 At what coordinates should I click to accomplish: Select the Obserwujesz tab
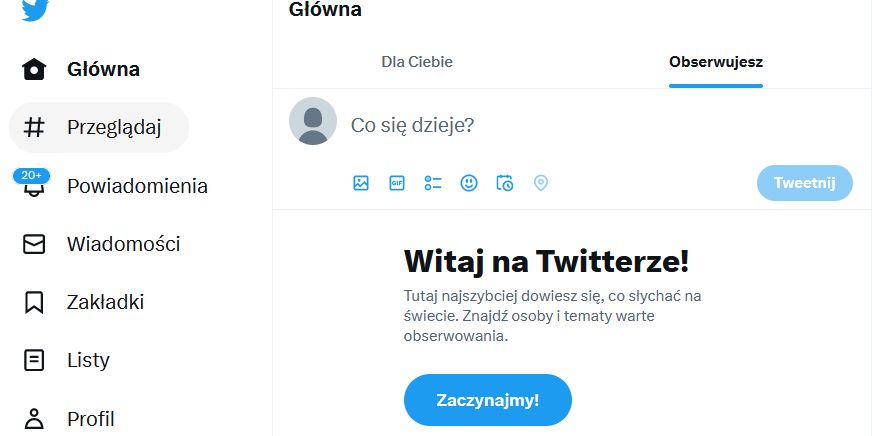(716, 62)
